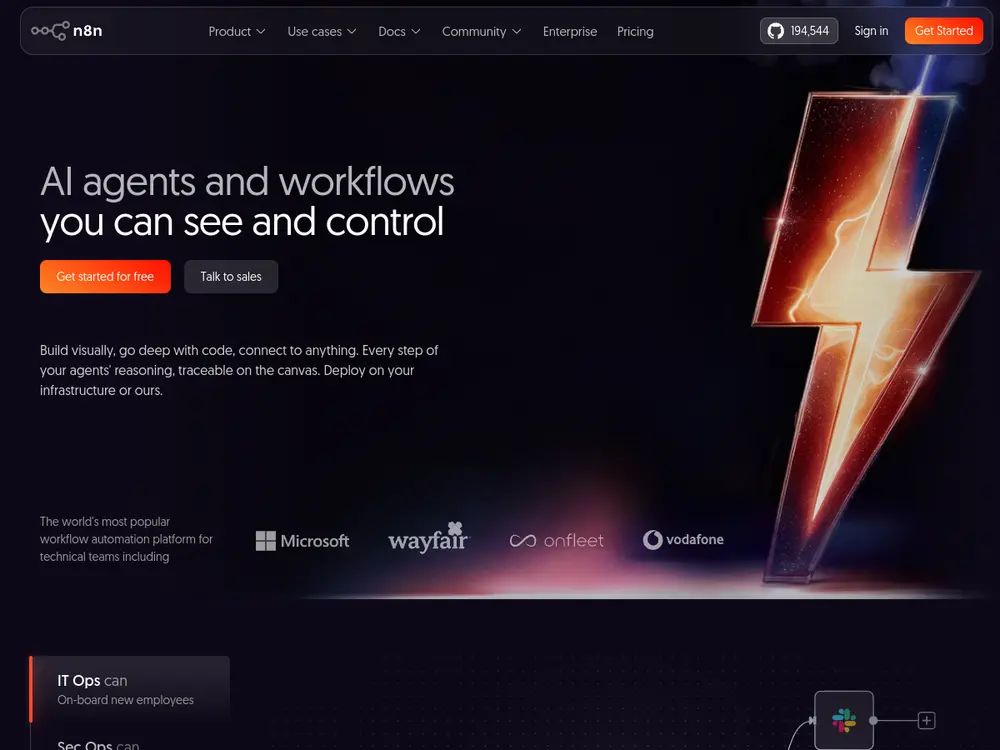This screenshot has height=750, width=1000.
Task: Open the Docs menu
Action: pyautogui.click(x=399, y=31)
